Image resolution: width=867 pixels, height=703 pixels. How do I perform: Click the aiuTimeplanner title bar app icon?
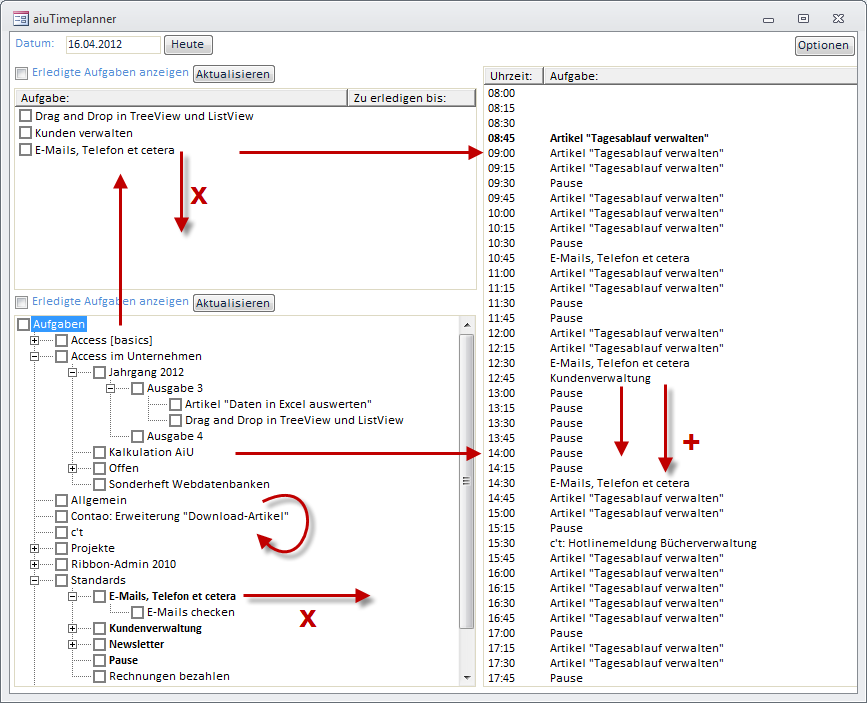click(x=20, y=18)
